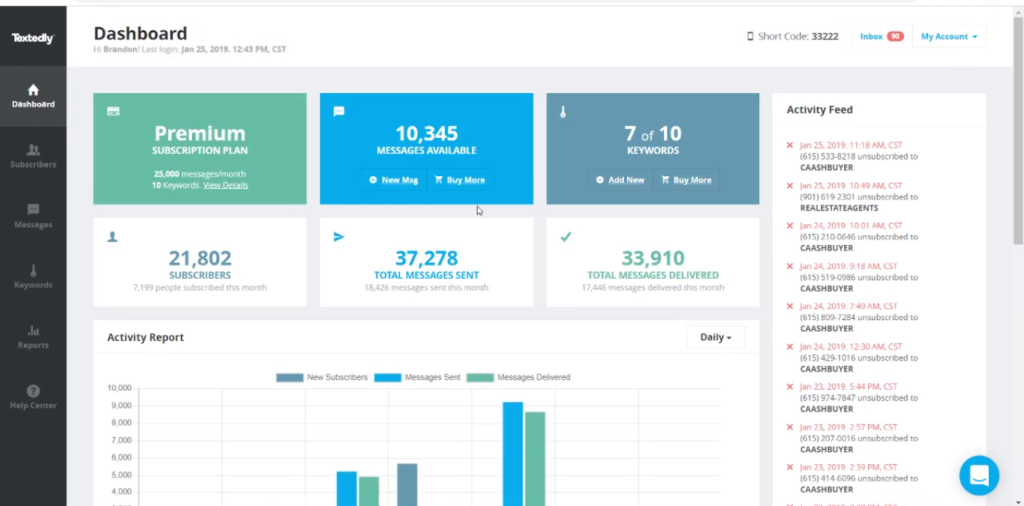Open the Daily range dropdown

715,338
